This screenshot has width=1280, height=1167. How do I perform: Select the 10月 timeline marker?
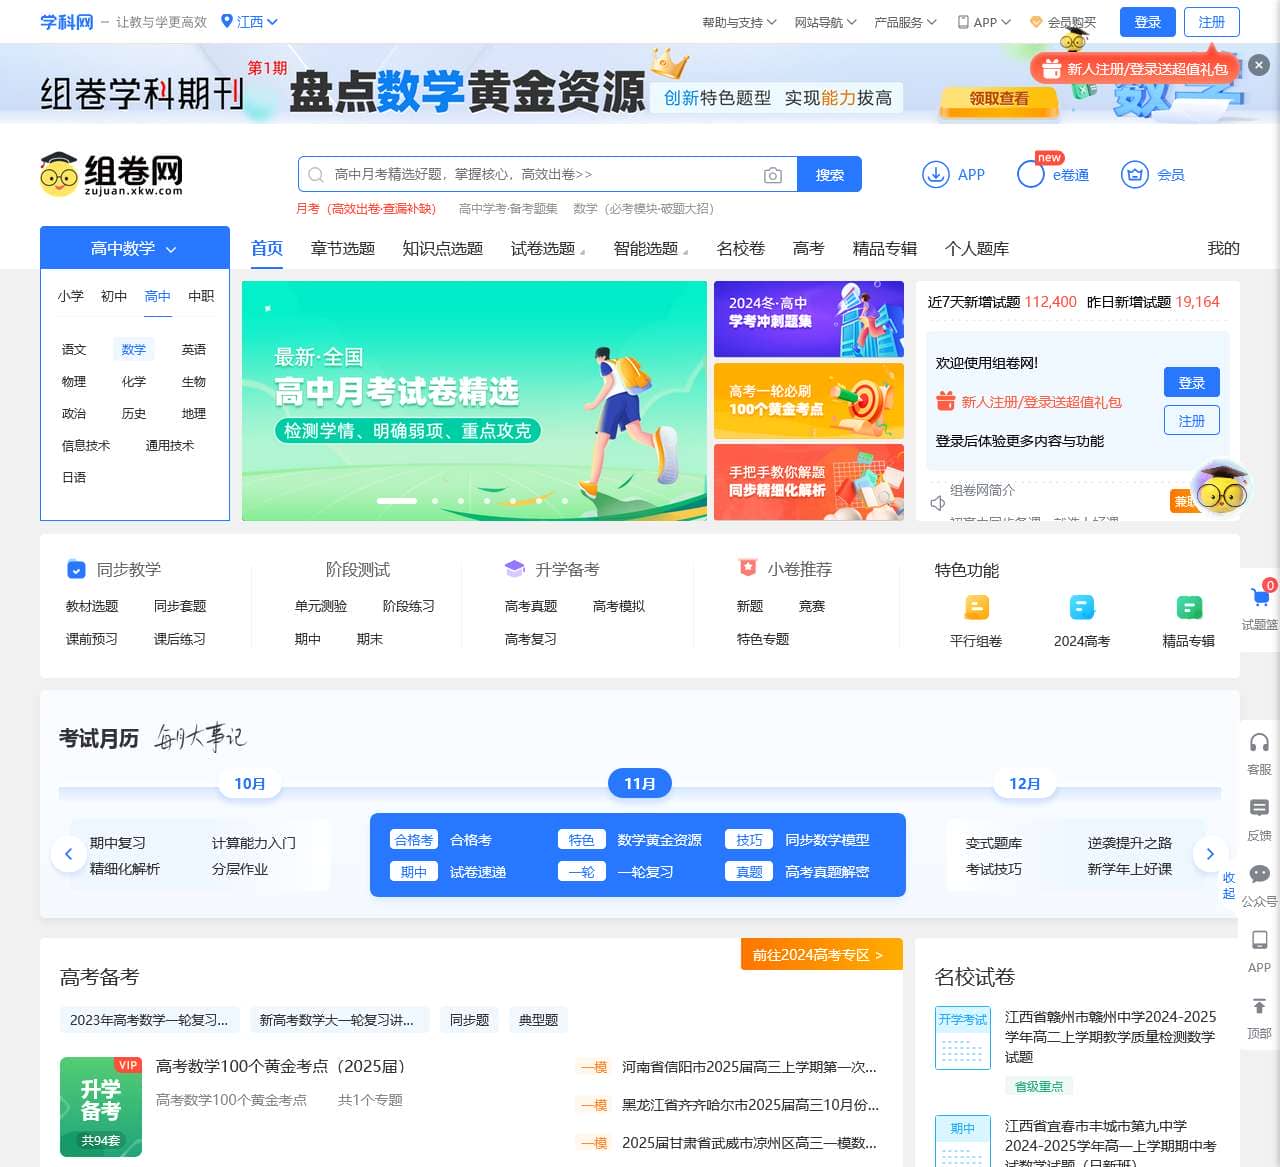pos(250,783)
